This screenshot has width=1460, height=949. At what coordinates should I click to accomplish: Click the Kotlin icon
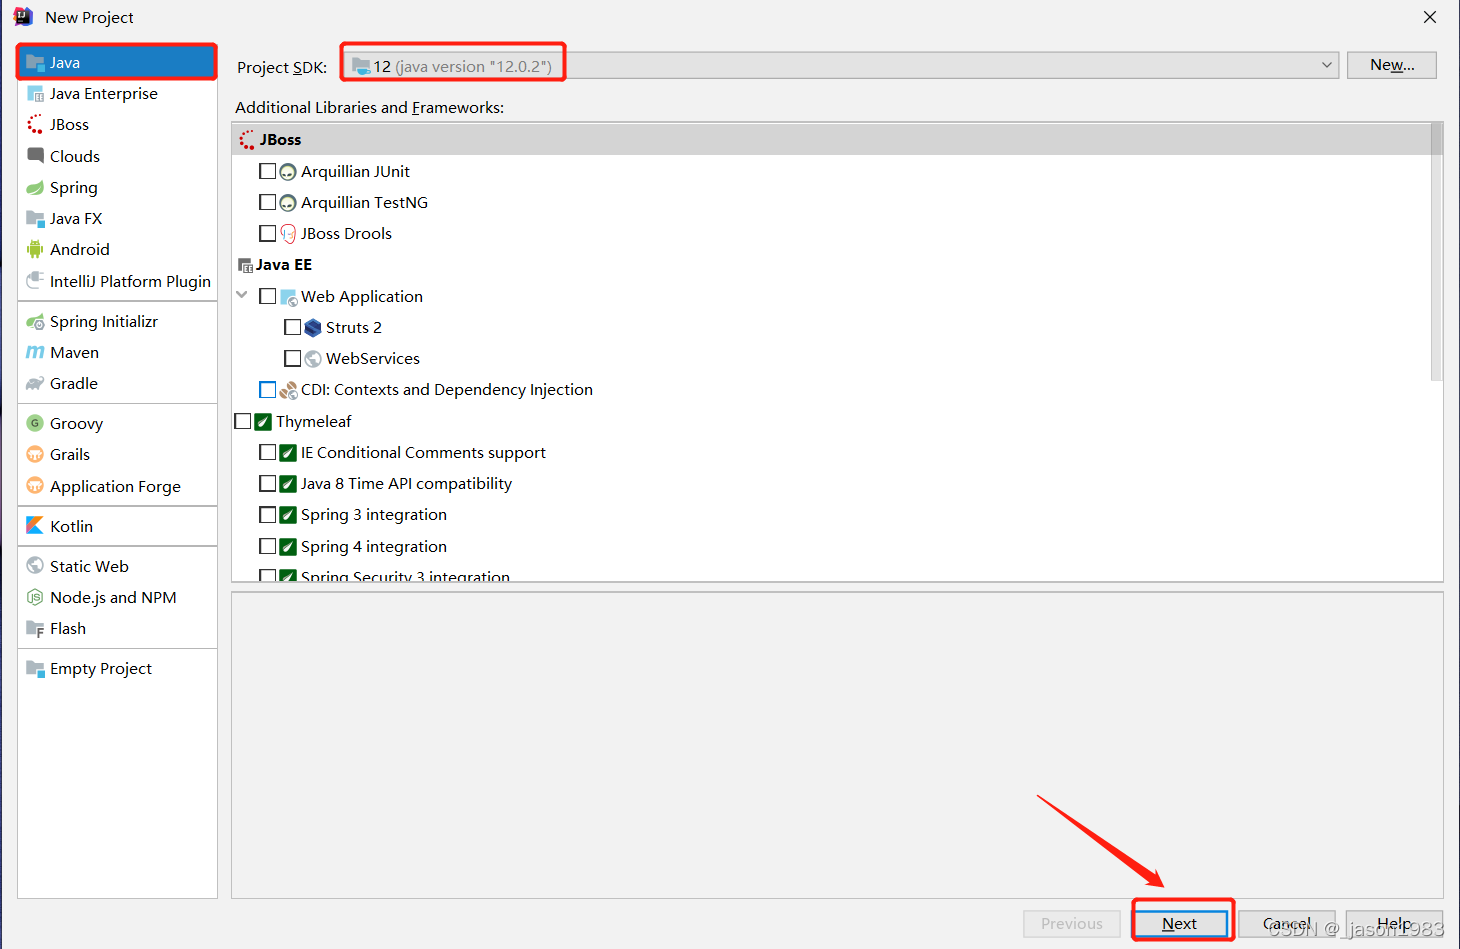(x=35, y=526)
